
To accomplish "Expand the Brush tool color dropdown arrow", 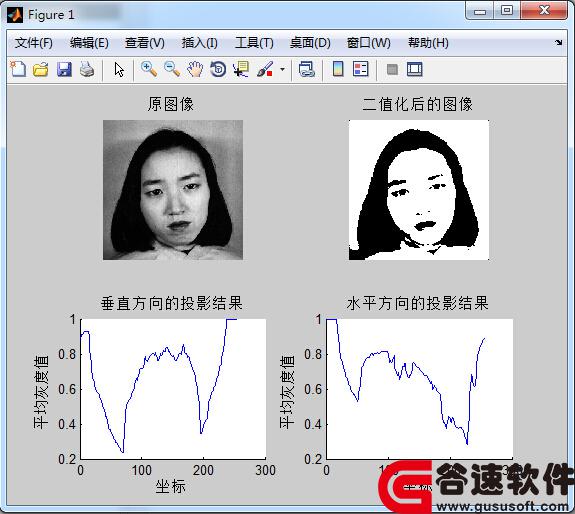I will click(x=282, y=69).
